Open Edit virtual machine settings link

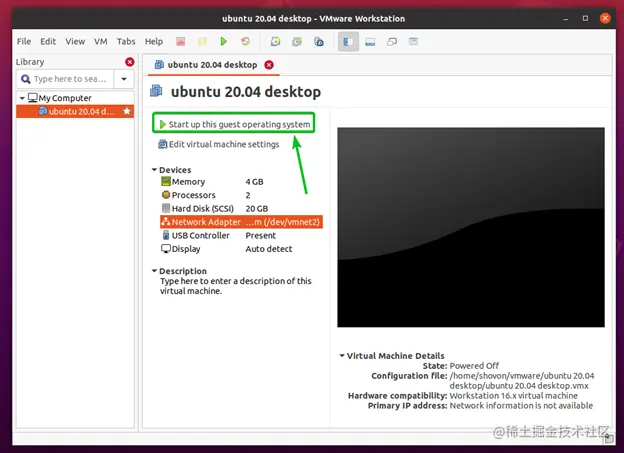(219, 144)
